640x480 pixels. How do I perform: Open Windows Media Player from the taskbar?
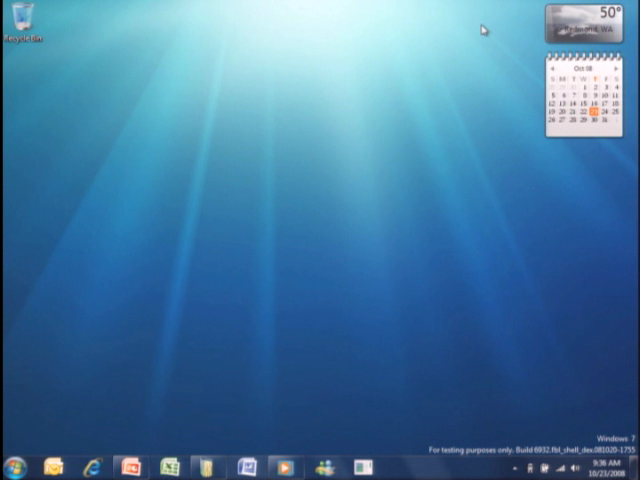tap(285, 467)
